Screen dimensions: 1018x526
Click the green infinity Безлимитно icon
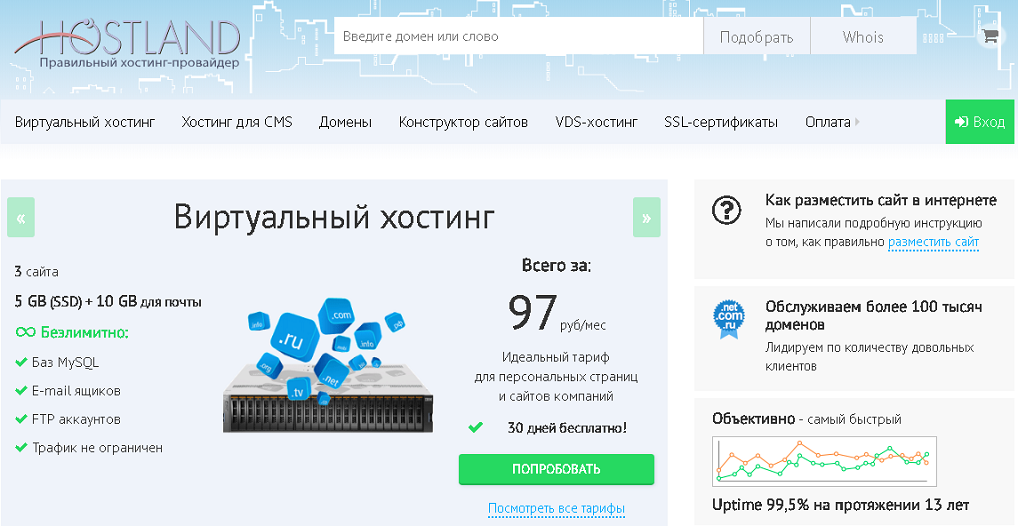[25, 332]
